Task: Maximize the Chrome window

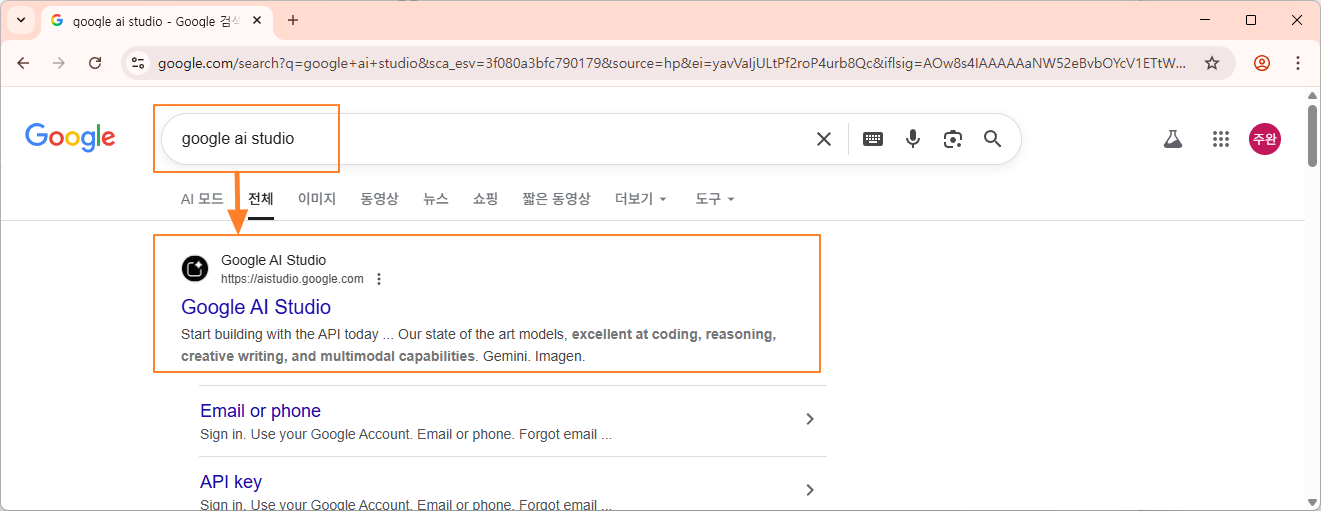Action: tap(1251, 20)
